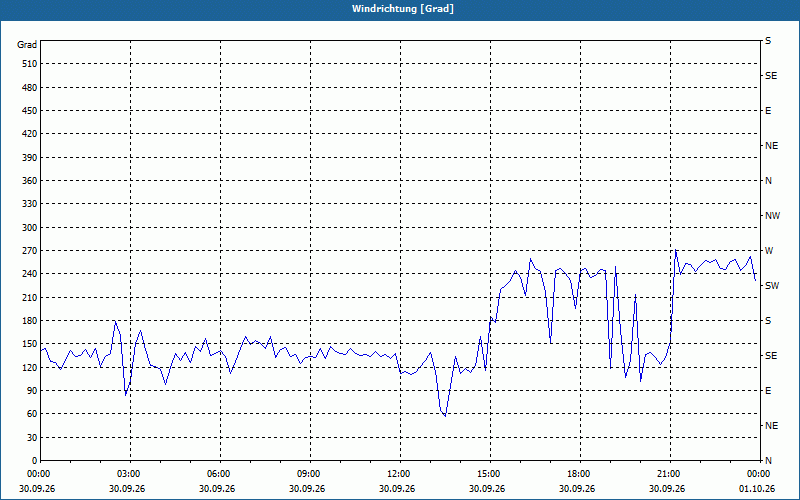Select the 300 degree scale label
The height and width of the screenshot is (500, 800).
point(30,228)
